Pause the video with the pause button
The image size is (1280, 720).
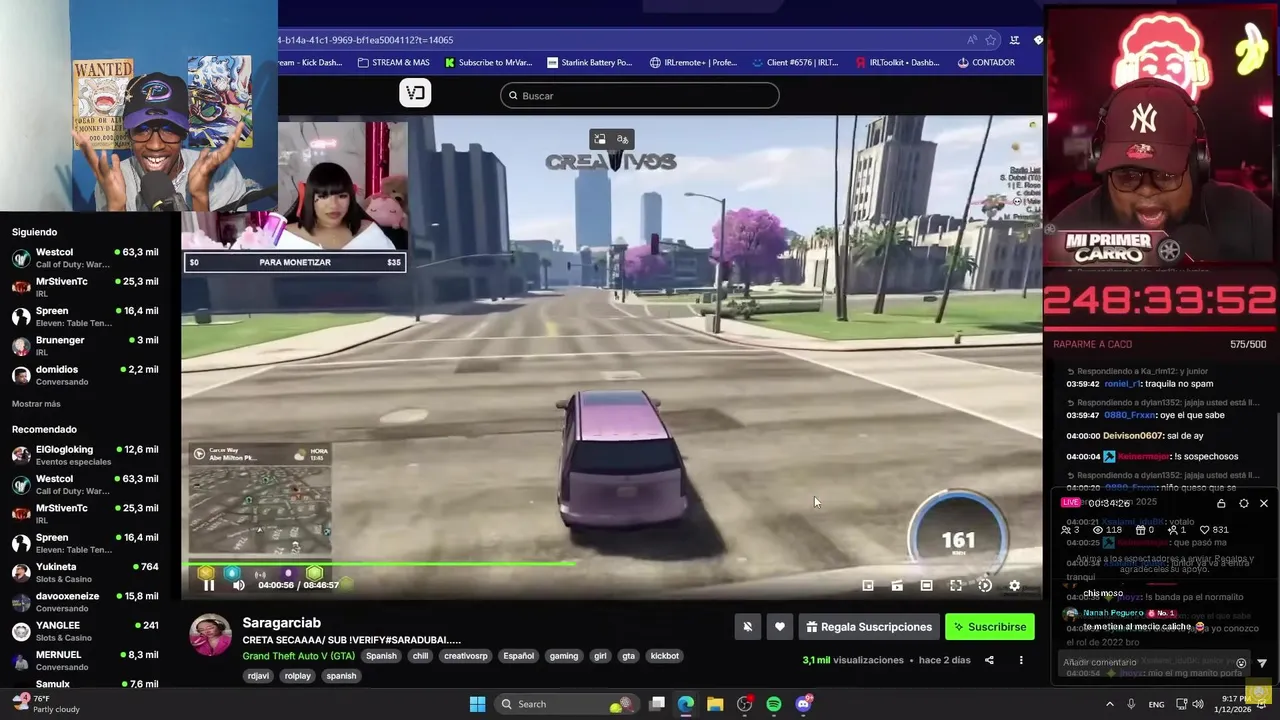(x=208, y=585)
